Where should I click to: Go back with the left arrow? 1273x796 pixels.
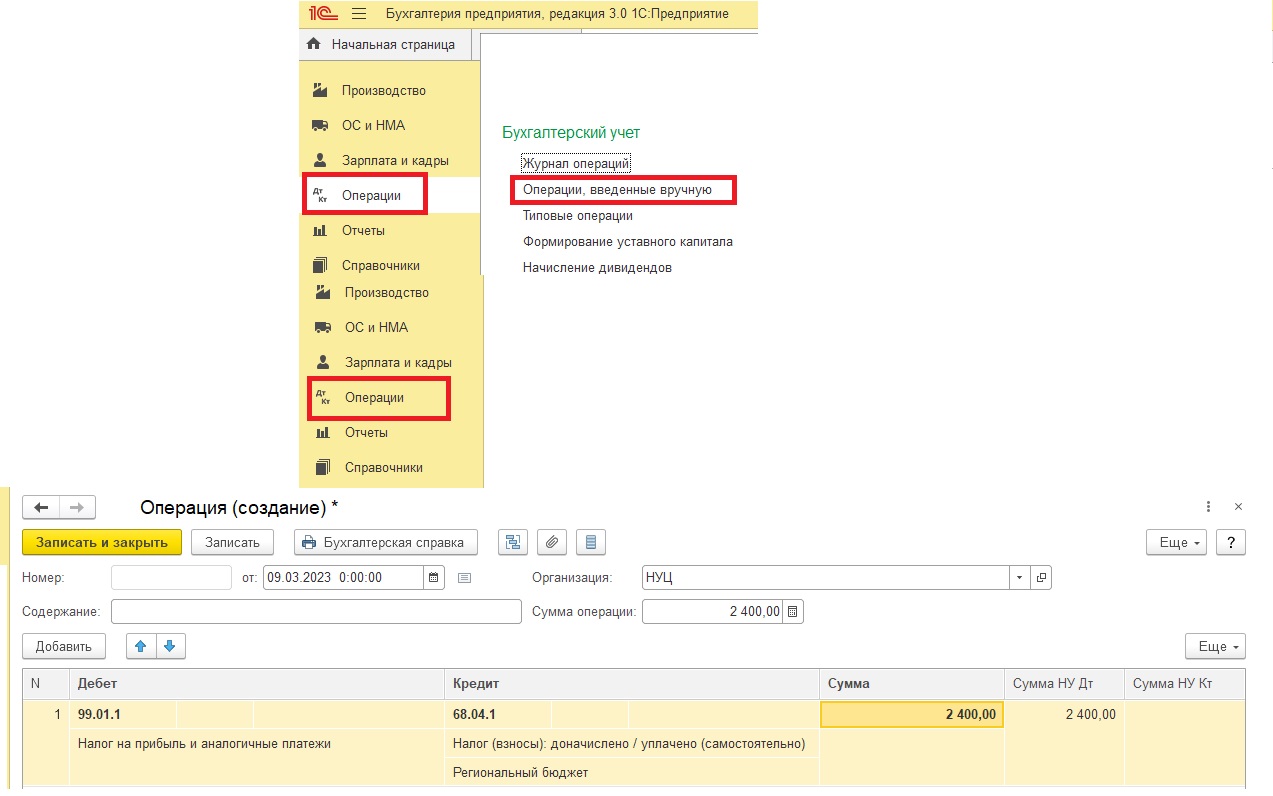coord(41,508)
